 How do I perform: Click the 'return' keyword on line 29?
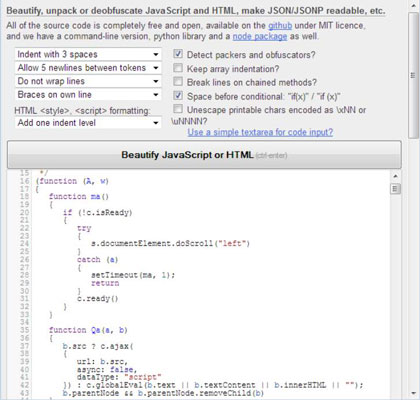105,283
